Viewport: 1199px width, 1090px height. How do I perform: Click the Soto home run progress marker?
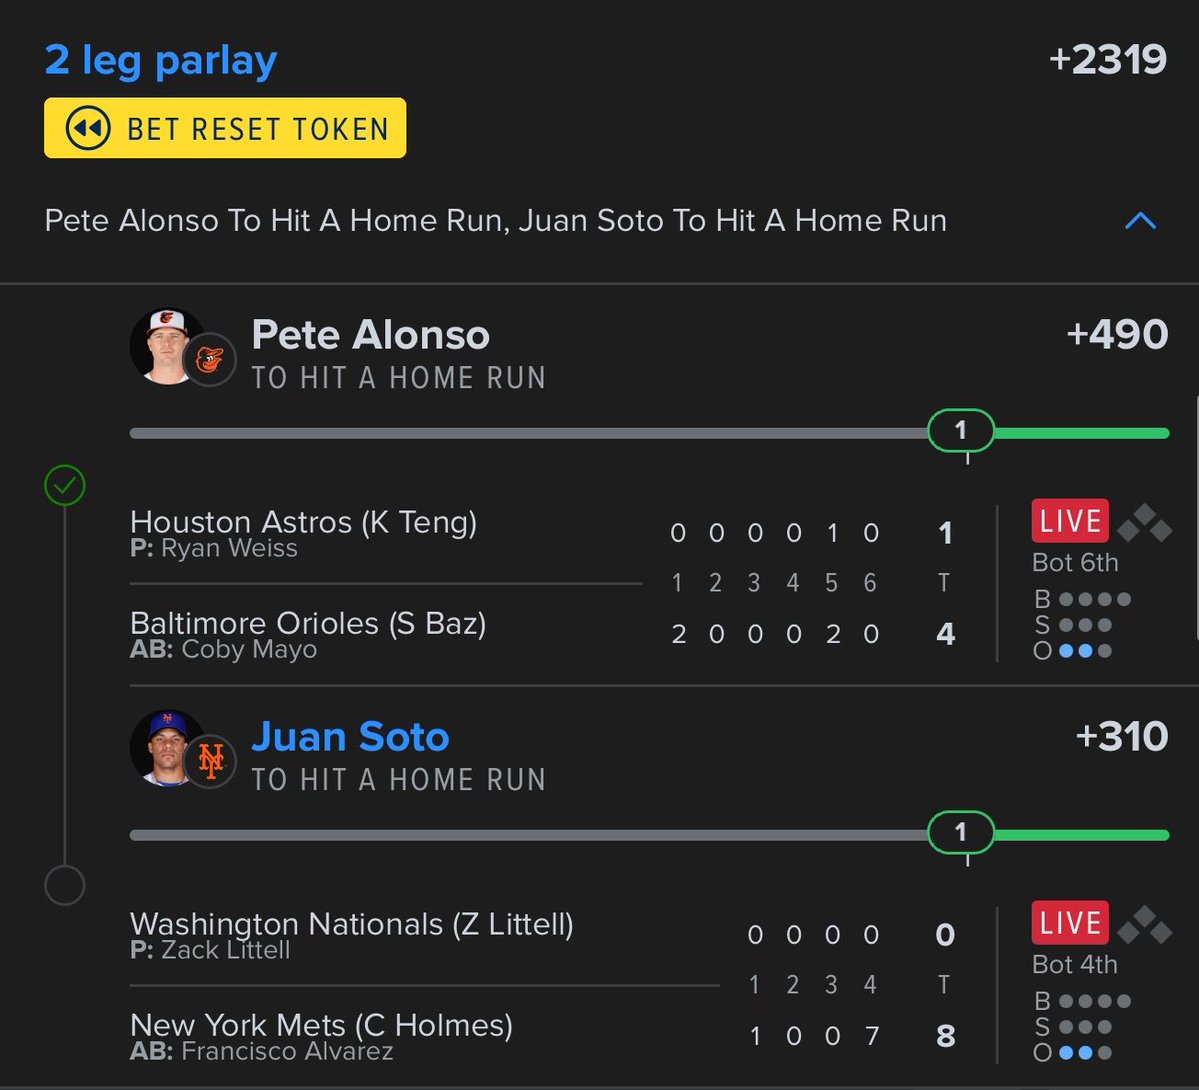pos(961,832)
